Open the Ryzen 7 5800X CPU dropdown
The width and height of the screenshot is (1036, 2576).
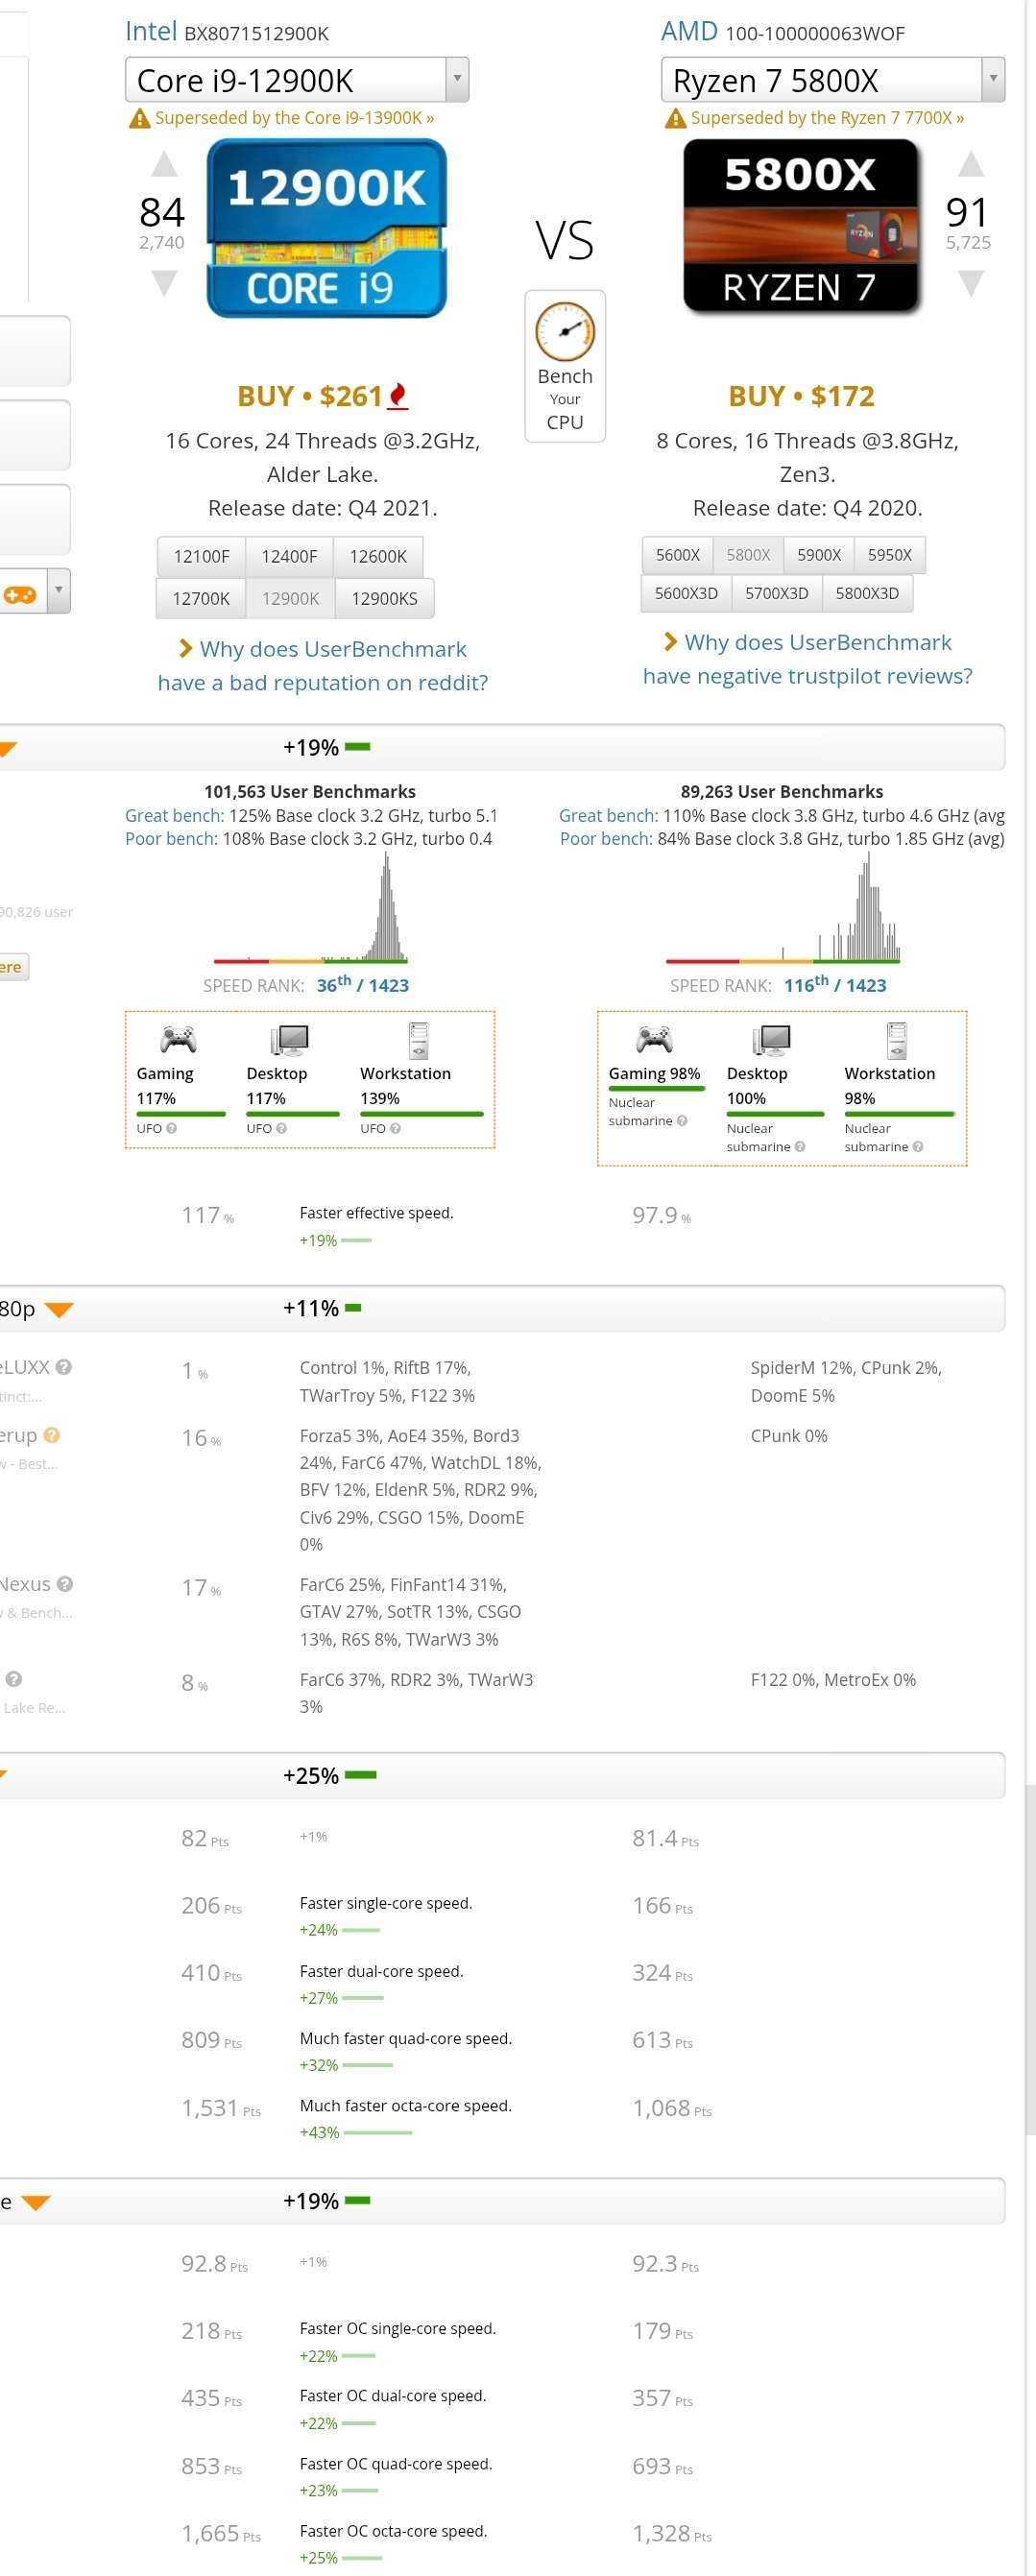832,80
